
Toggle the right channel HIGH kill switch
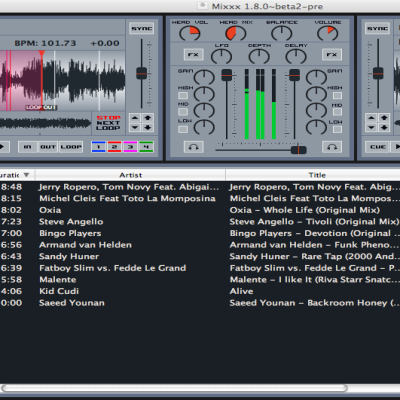[x=337, y=96]
